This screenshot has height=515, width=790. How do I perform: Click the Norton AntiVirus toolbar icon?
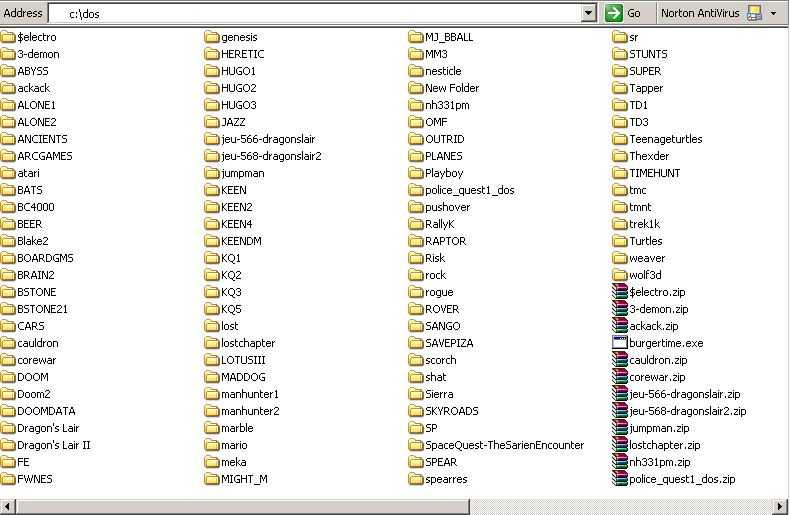[x=754, y=13]
